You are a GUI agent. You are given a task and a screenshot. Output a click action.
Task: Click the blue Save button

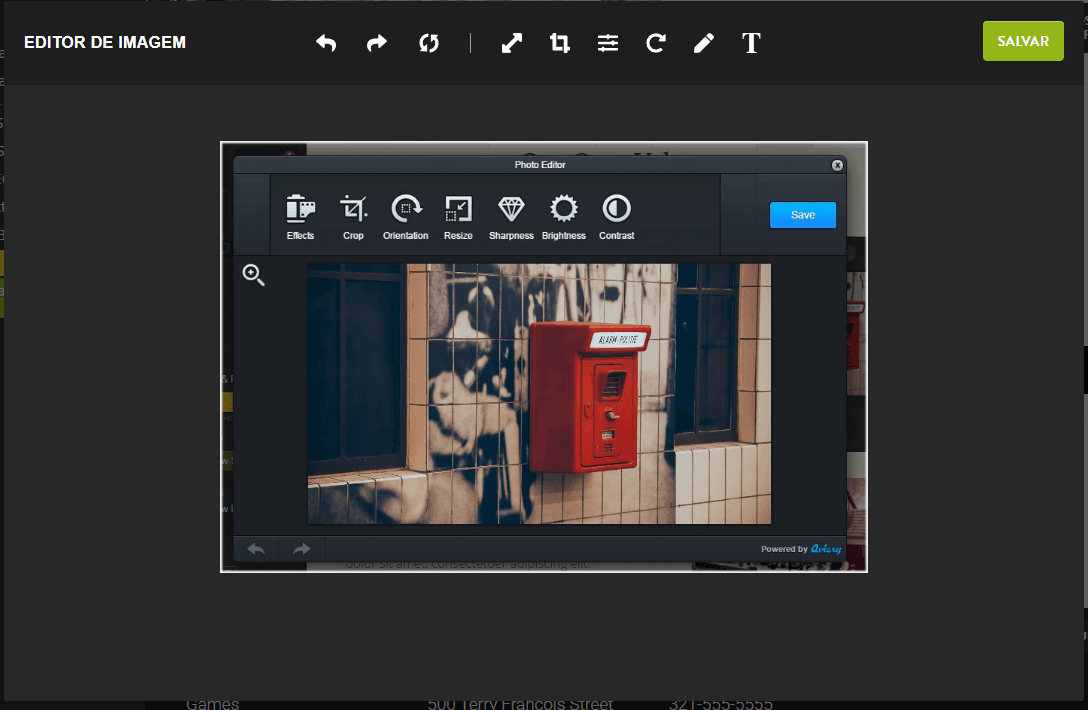tap(803, 215)
